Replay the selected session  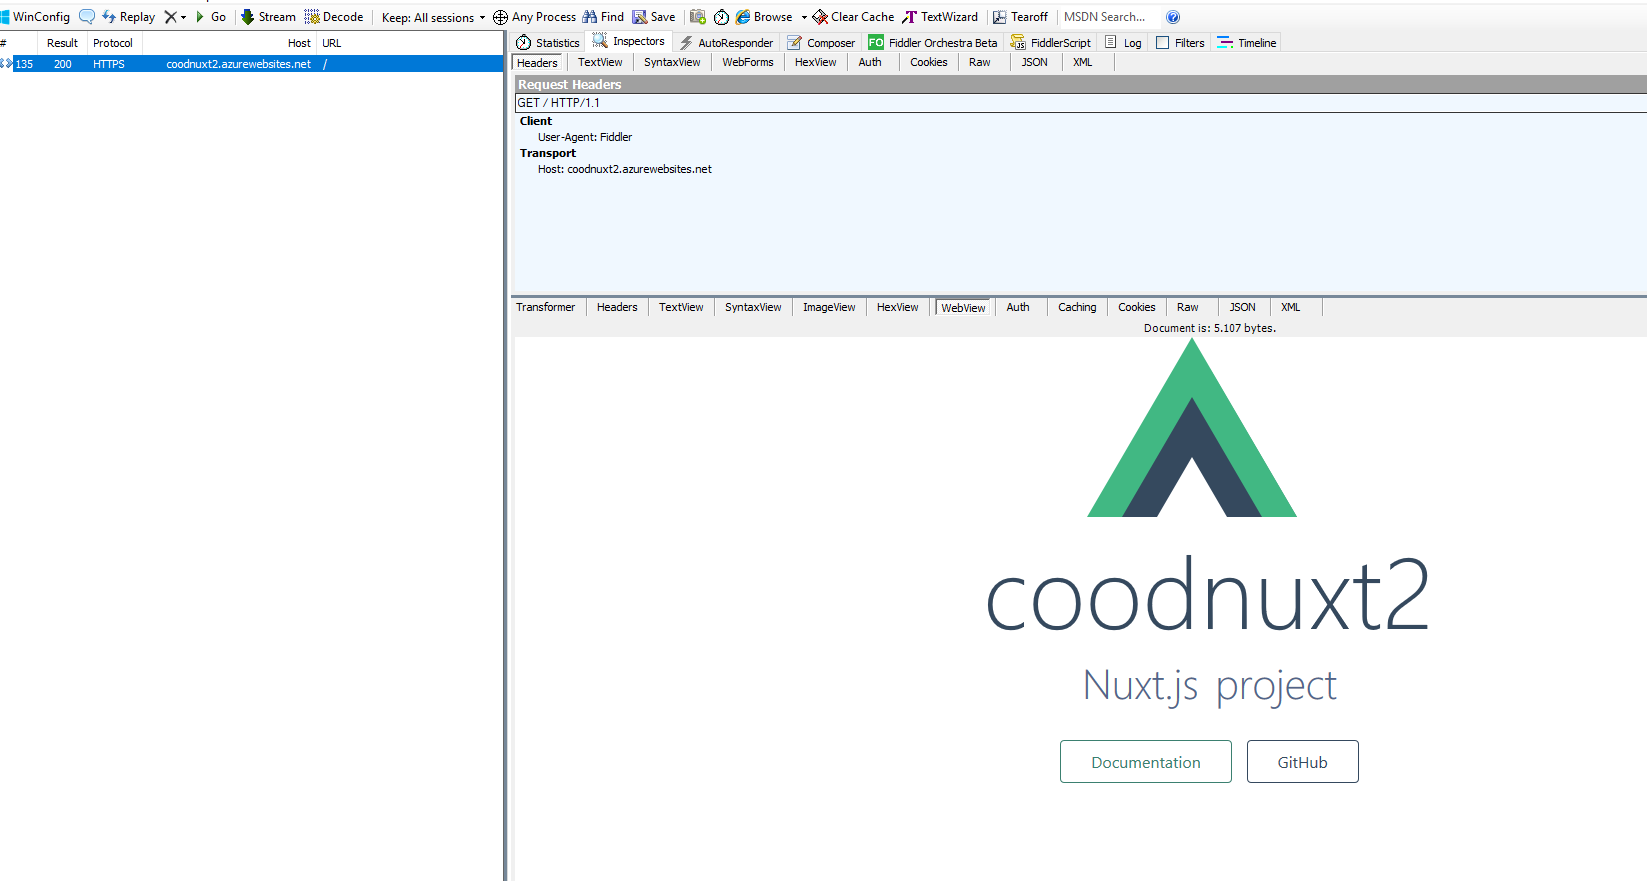tap(129, 17)
